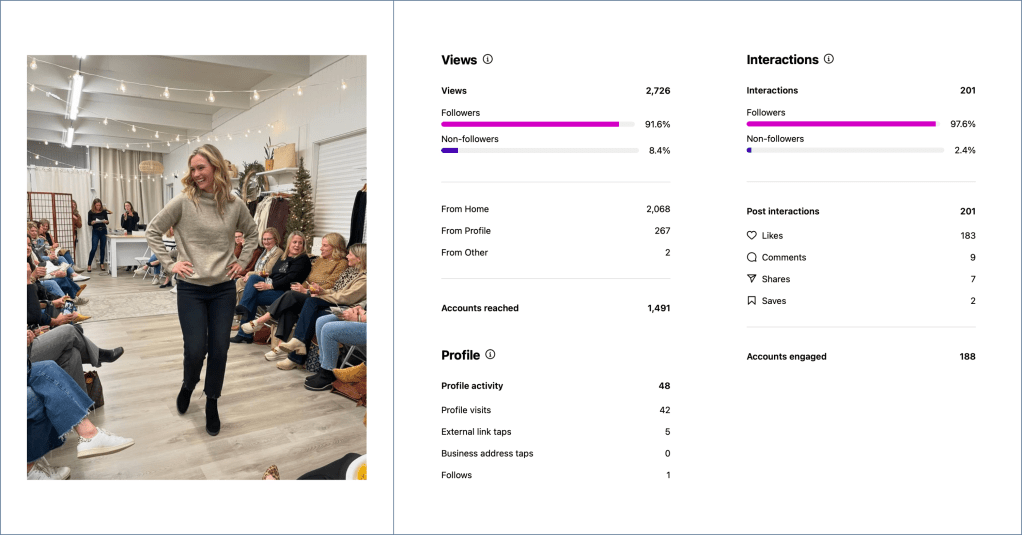
Task: Click the Accounts engaged label
Action: point(786,356)
